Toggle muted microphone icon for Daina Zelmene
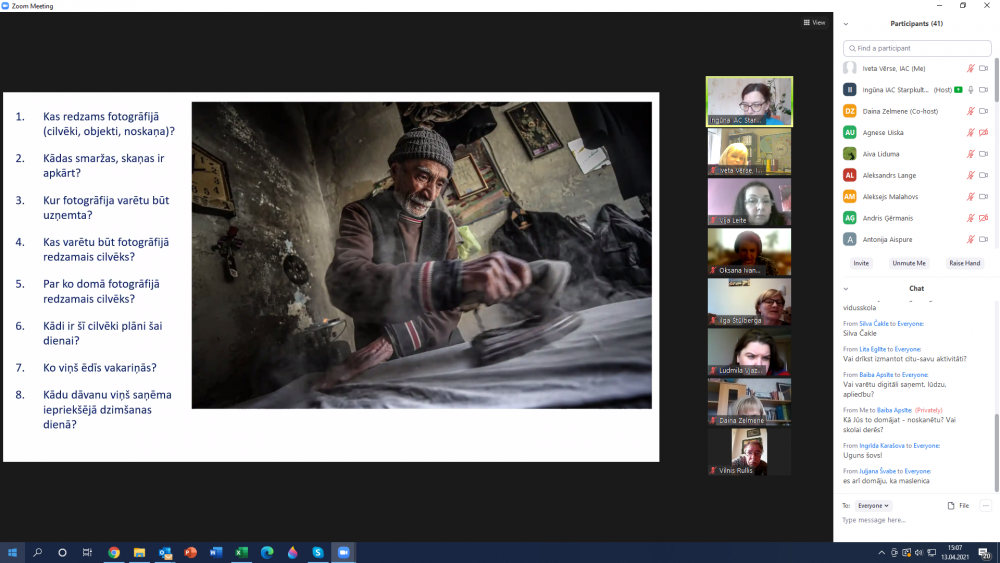Screen dimensions: 1000x563 pos(970,111)
